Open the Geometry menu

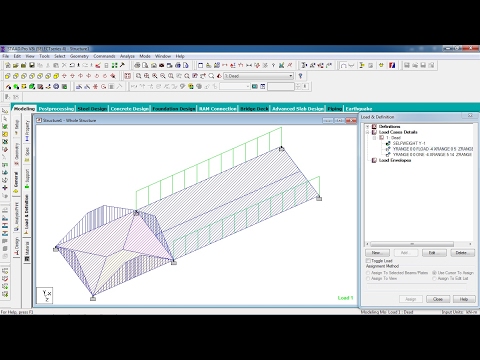coord(79,56)
